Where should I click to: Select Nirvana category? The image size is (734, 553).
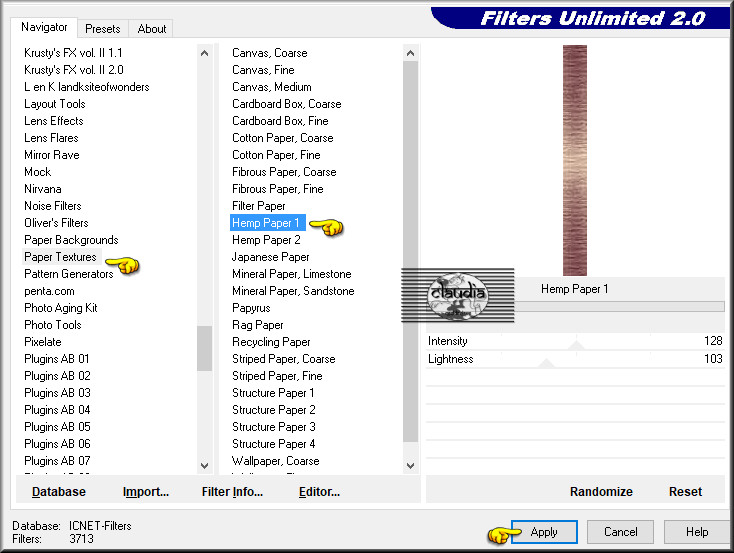[43, 189]
